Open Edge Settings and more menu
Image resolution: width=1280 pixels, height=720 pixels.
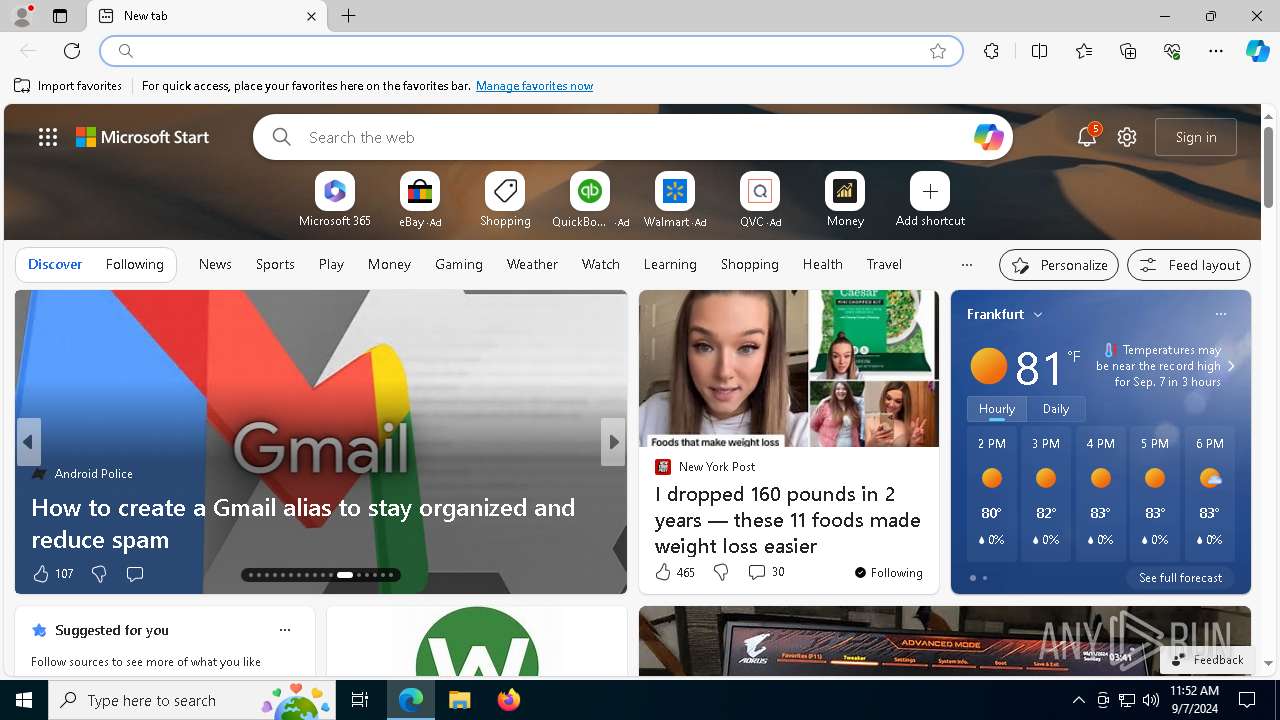click(1216, 51)
